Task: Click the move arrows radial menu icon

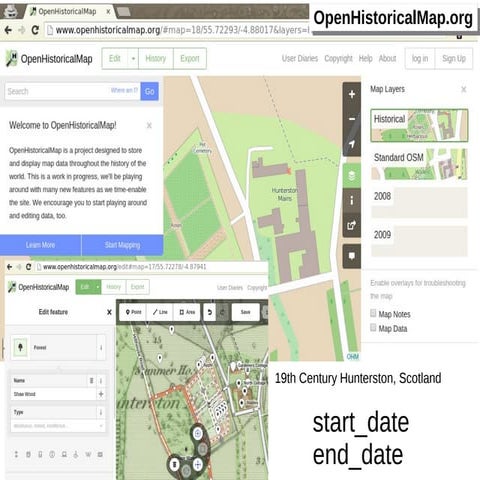Action: coord(198,464)
